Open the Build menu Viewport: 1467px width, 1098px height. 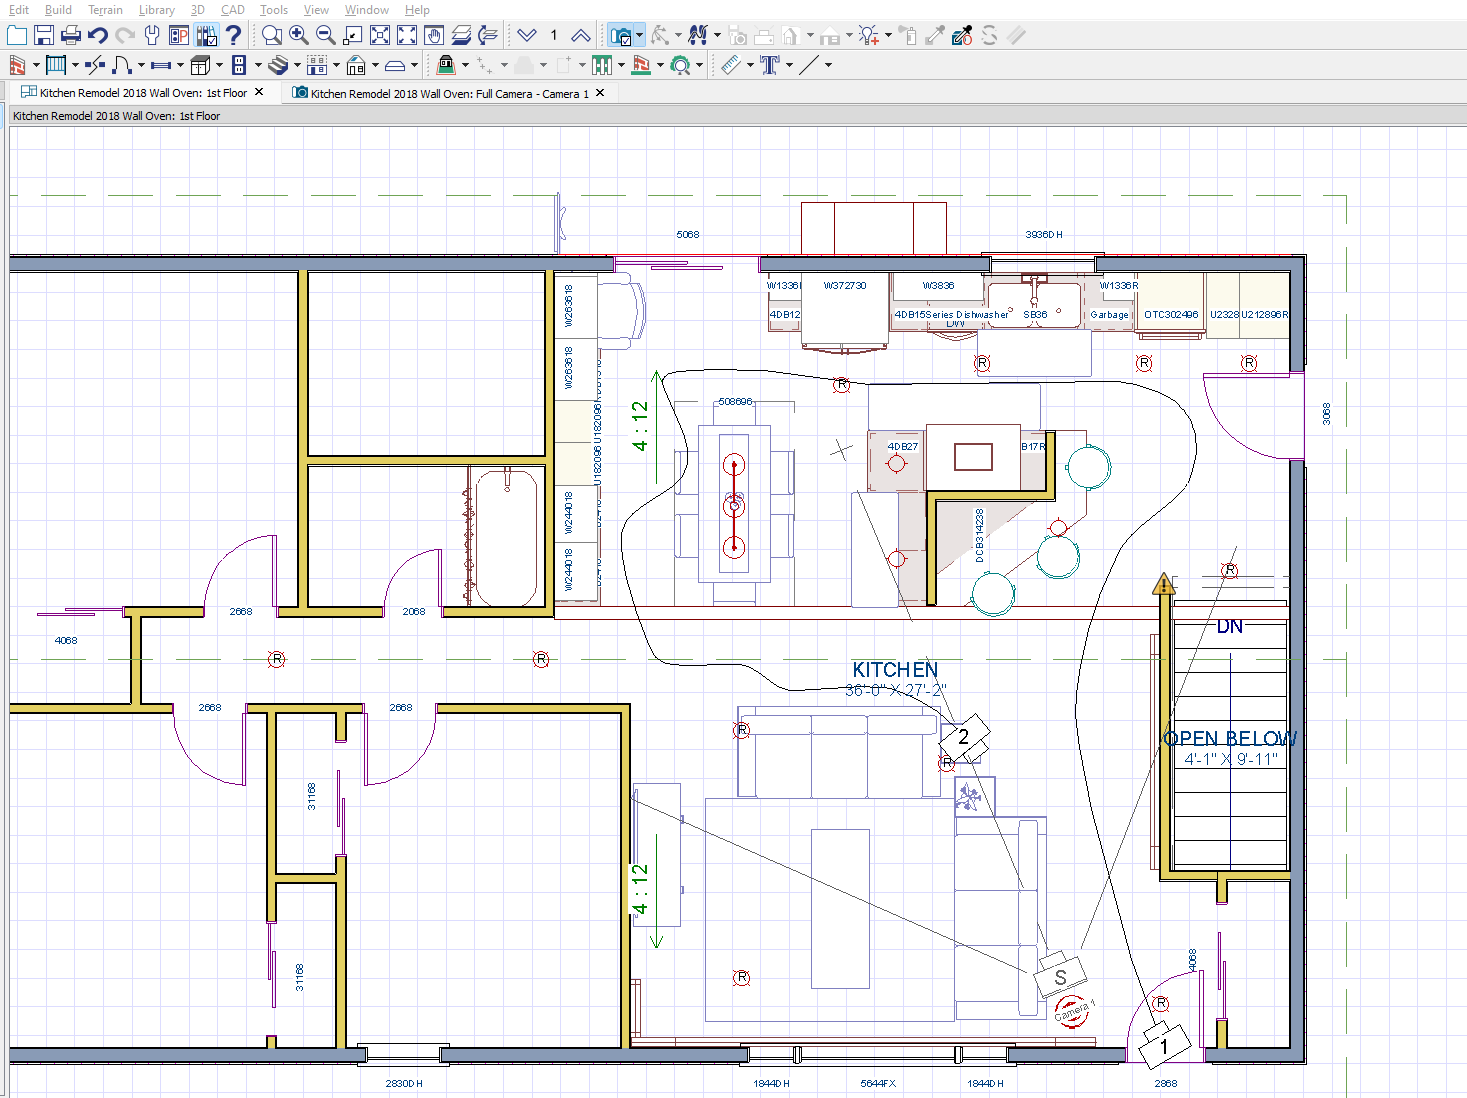(x=58, y=10)
